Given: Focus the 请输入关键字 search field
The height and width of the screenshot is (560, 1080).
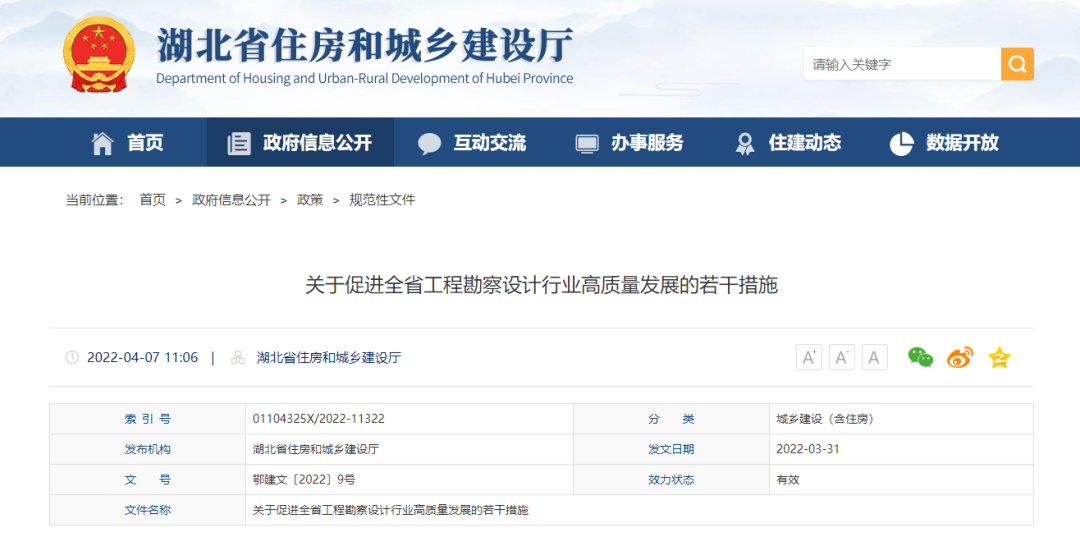Looking at the screenshot, I should pos(902,64).
